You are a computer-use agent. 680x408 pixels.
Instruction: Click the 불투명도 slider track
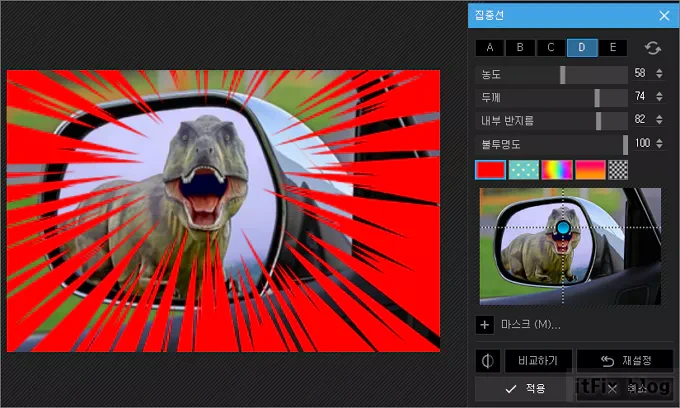(551, 144)
